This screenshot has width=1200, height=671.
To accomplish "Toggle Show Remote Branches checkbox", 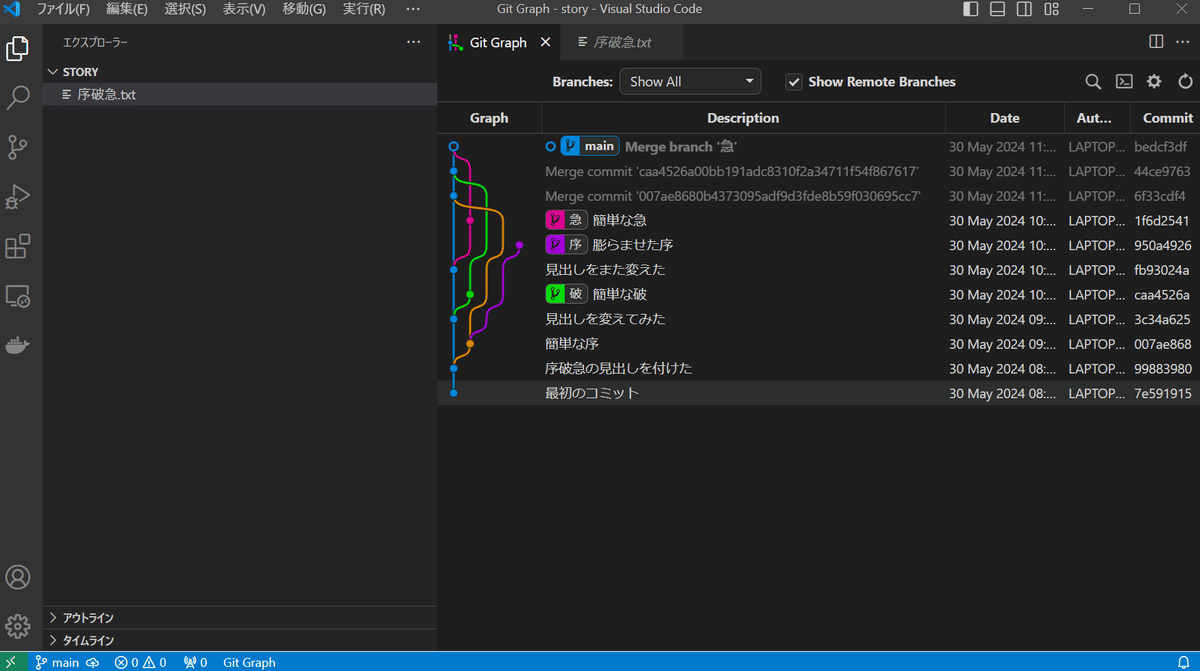I will pos(794,82).
